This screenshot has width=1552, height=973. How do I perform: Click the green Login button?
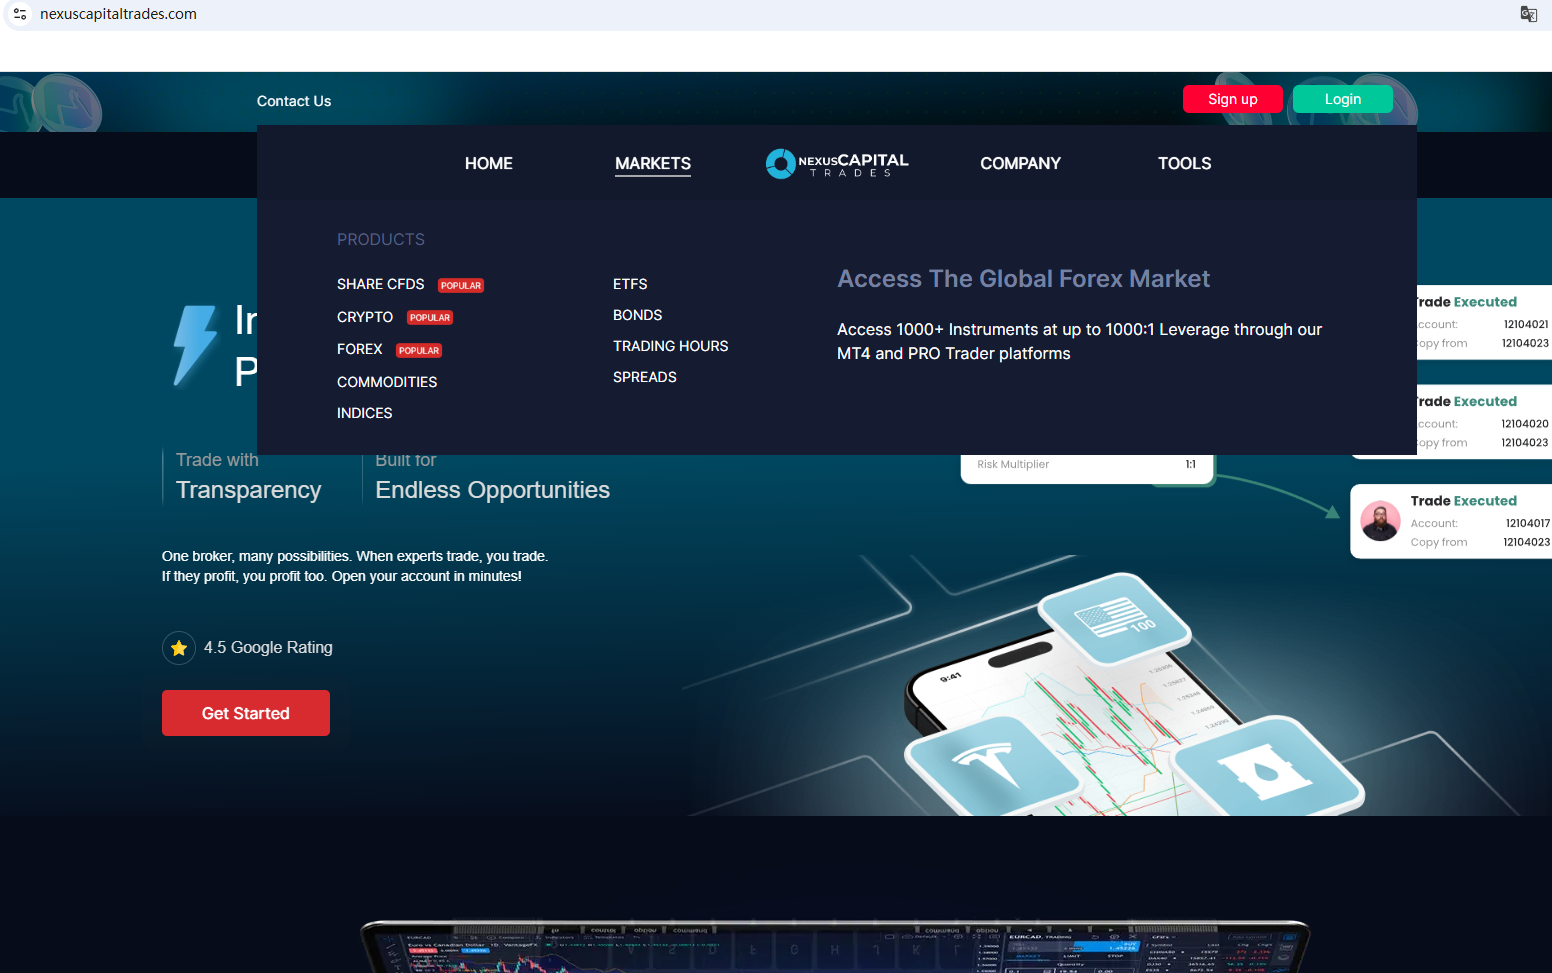[x=1343, y=99]
